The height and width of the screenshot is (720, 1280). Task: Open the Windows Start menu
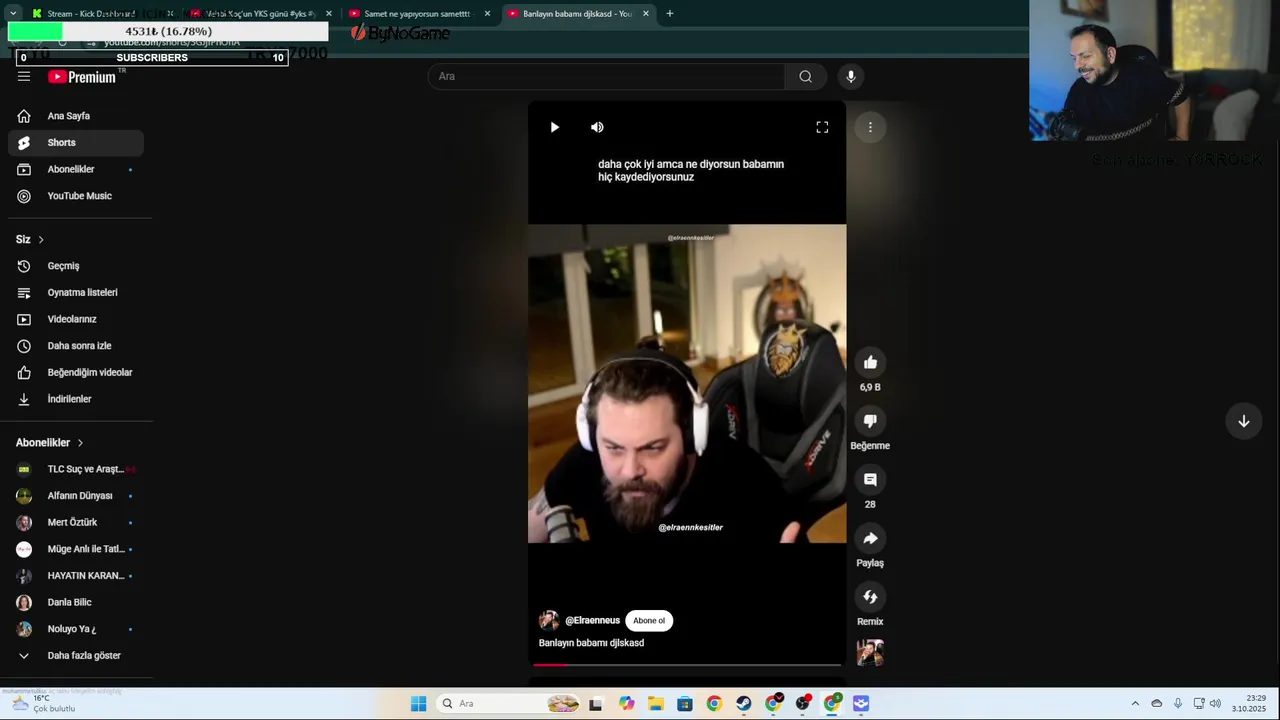pyautogui.click(x=418, y=704)
